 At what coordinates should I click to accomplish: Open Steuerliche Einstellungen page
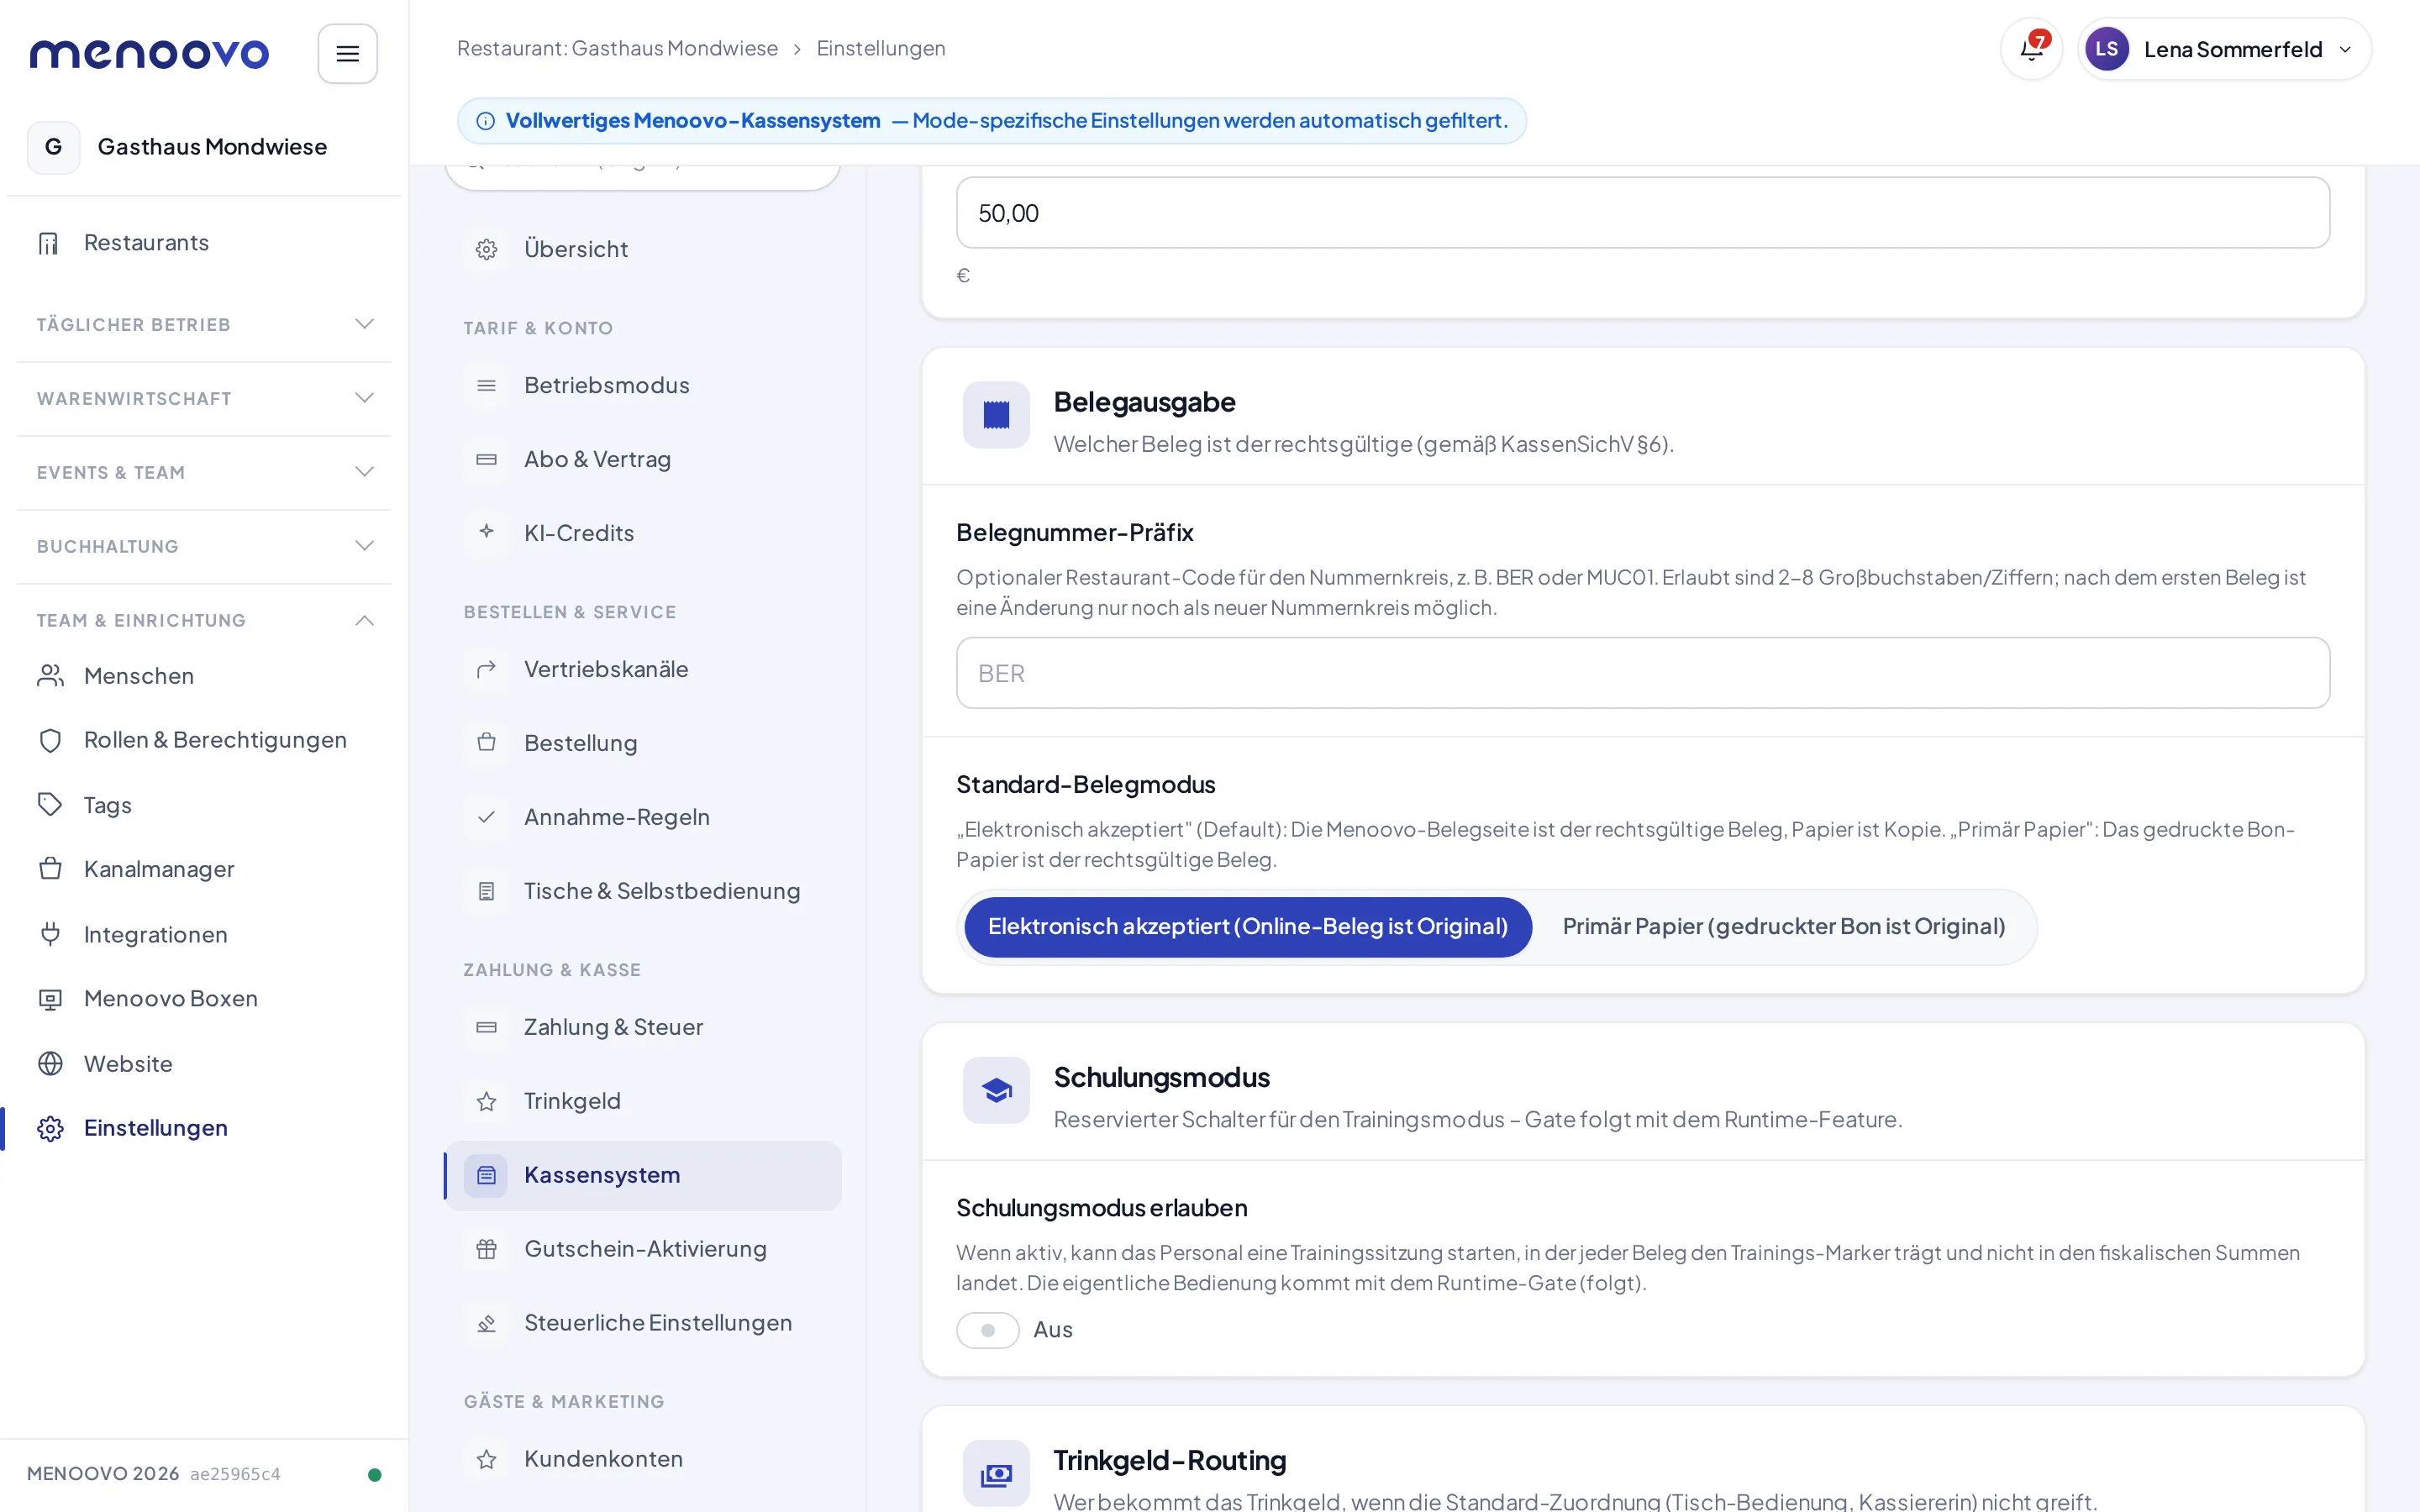click(x=642, y=1323)
